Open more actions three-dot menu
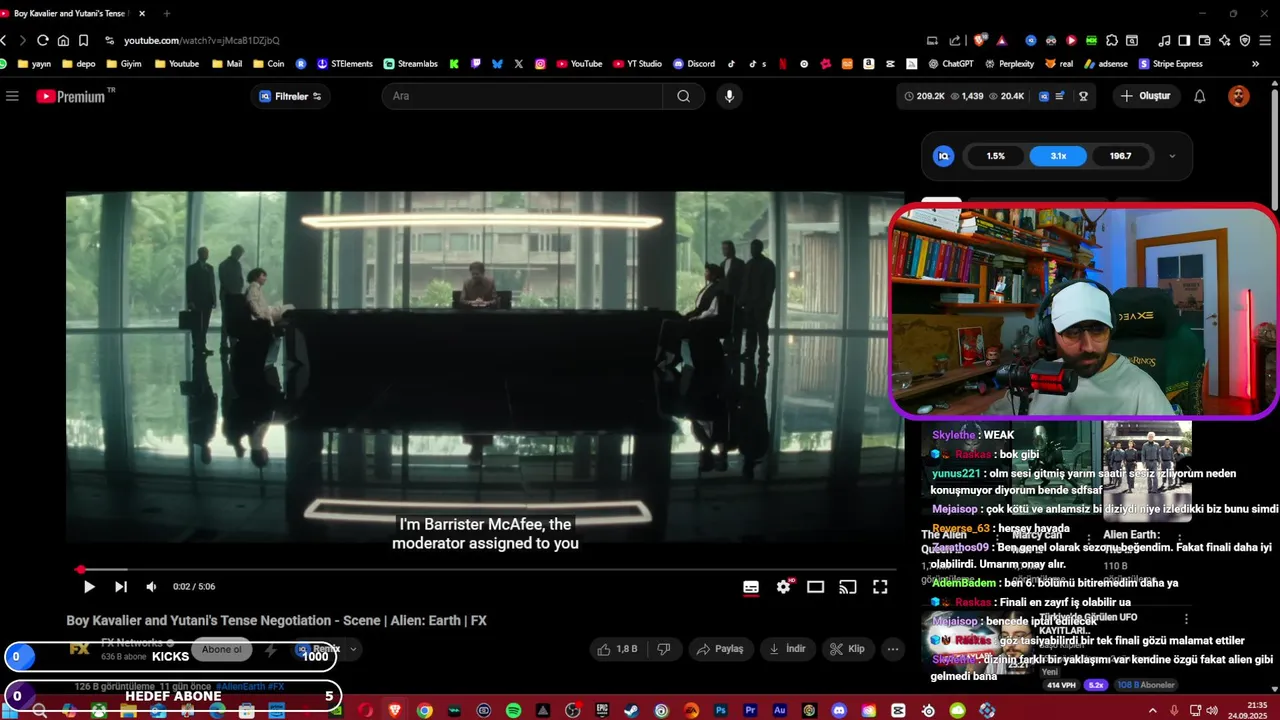 pyautogui.click(x=893, y=649)
